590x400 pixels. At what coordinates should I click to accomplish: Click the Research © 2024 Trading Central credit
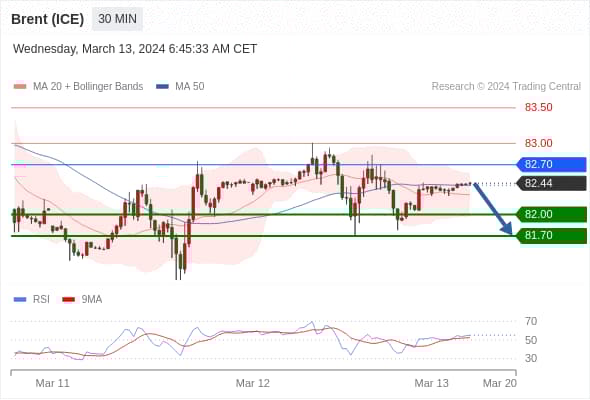pyautogui.click(x=506, y=87)
